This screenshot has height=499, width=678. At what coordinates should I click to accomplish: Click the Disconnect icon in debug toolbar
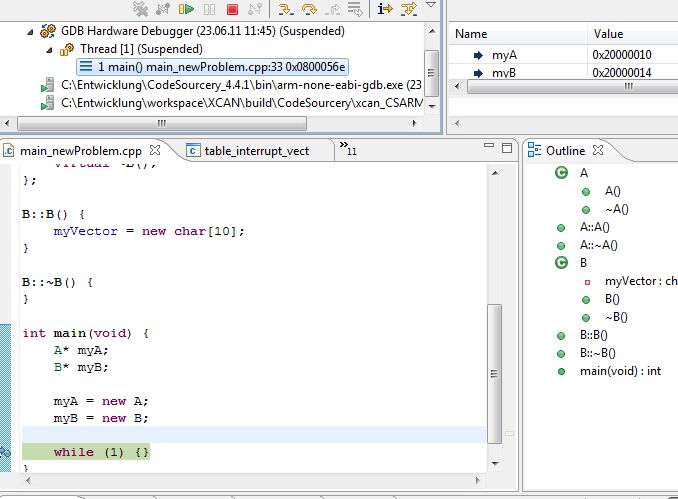pyautogui.click(x=254, y=9)
